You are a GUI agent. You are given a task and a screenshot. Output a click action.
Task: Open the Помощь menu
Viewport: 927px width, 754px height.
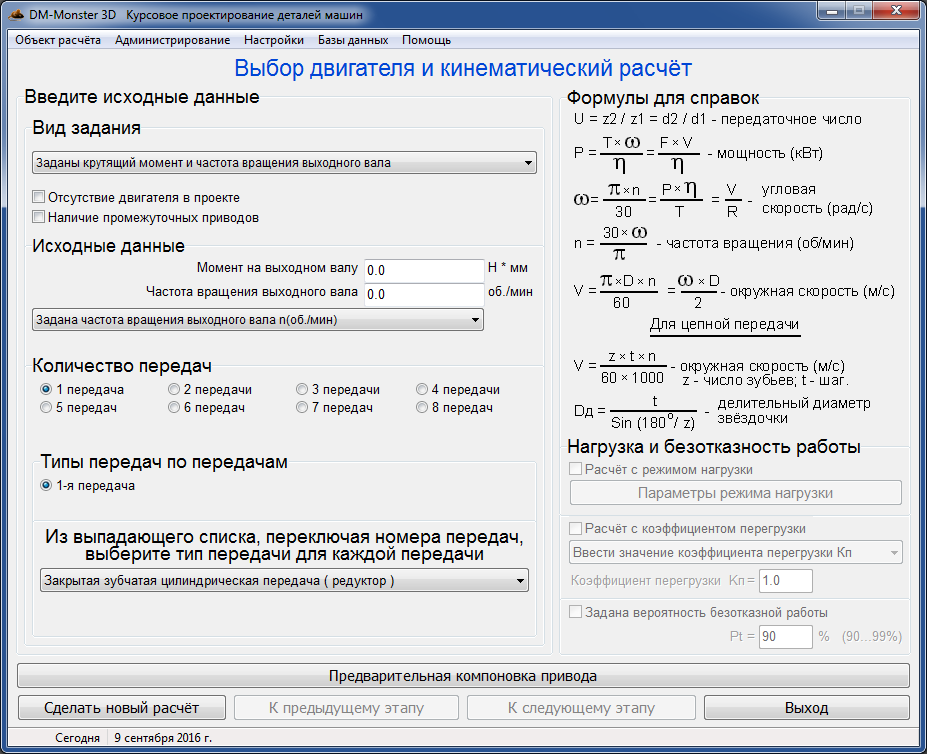pyautogui.click(x=426, y=40)
